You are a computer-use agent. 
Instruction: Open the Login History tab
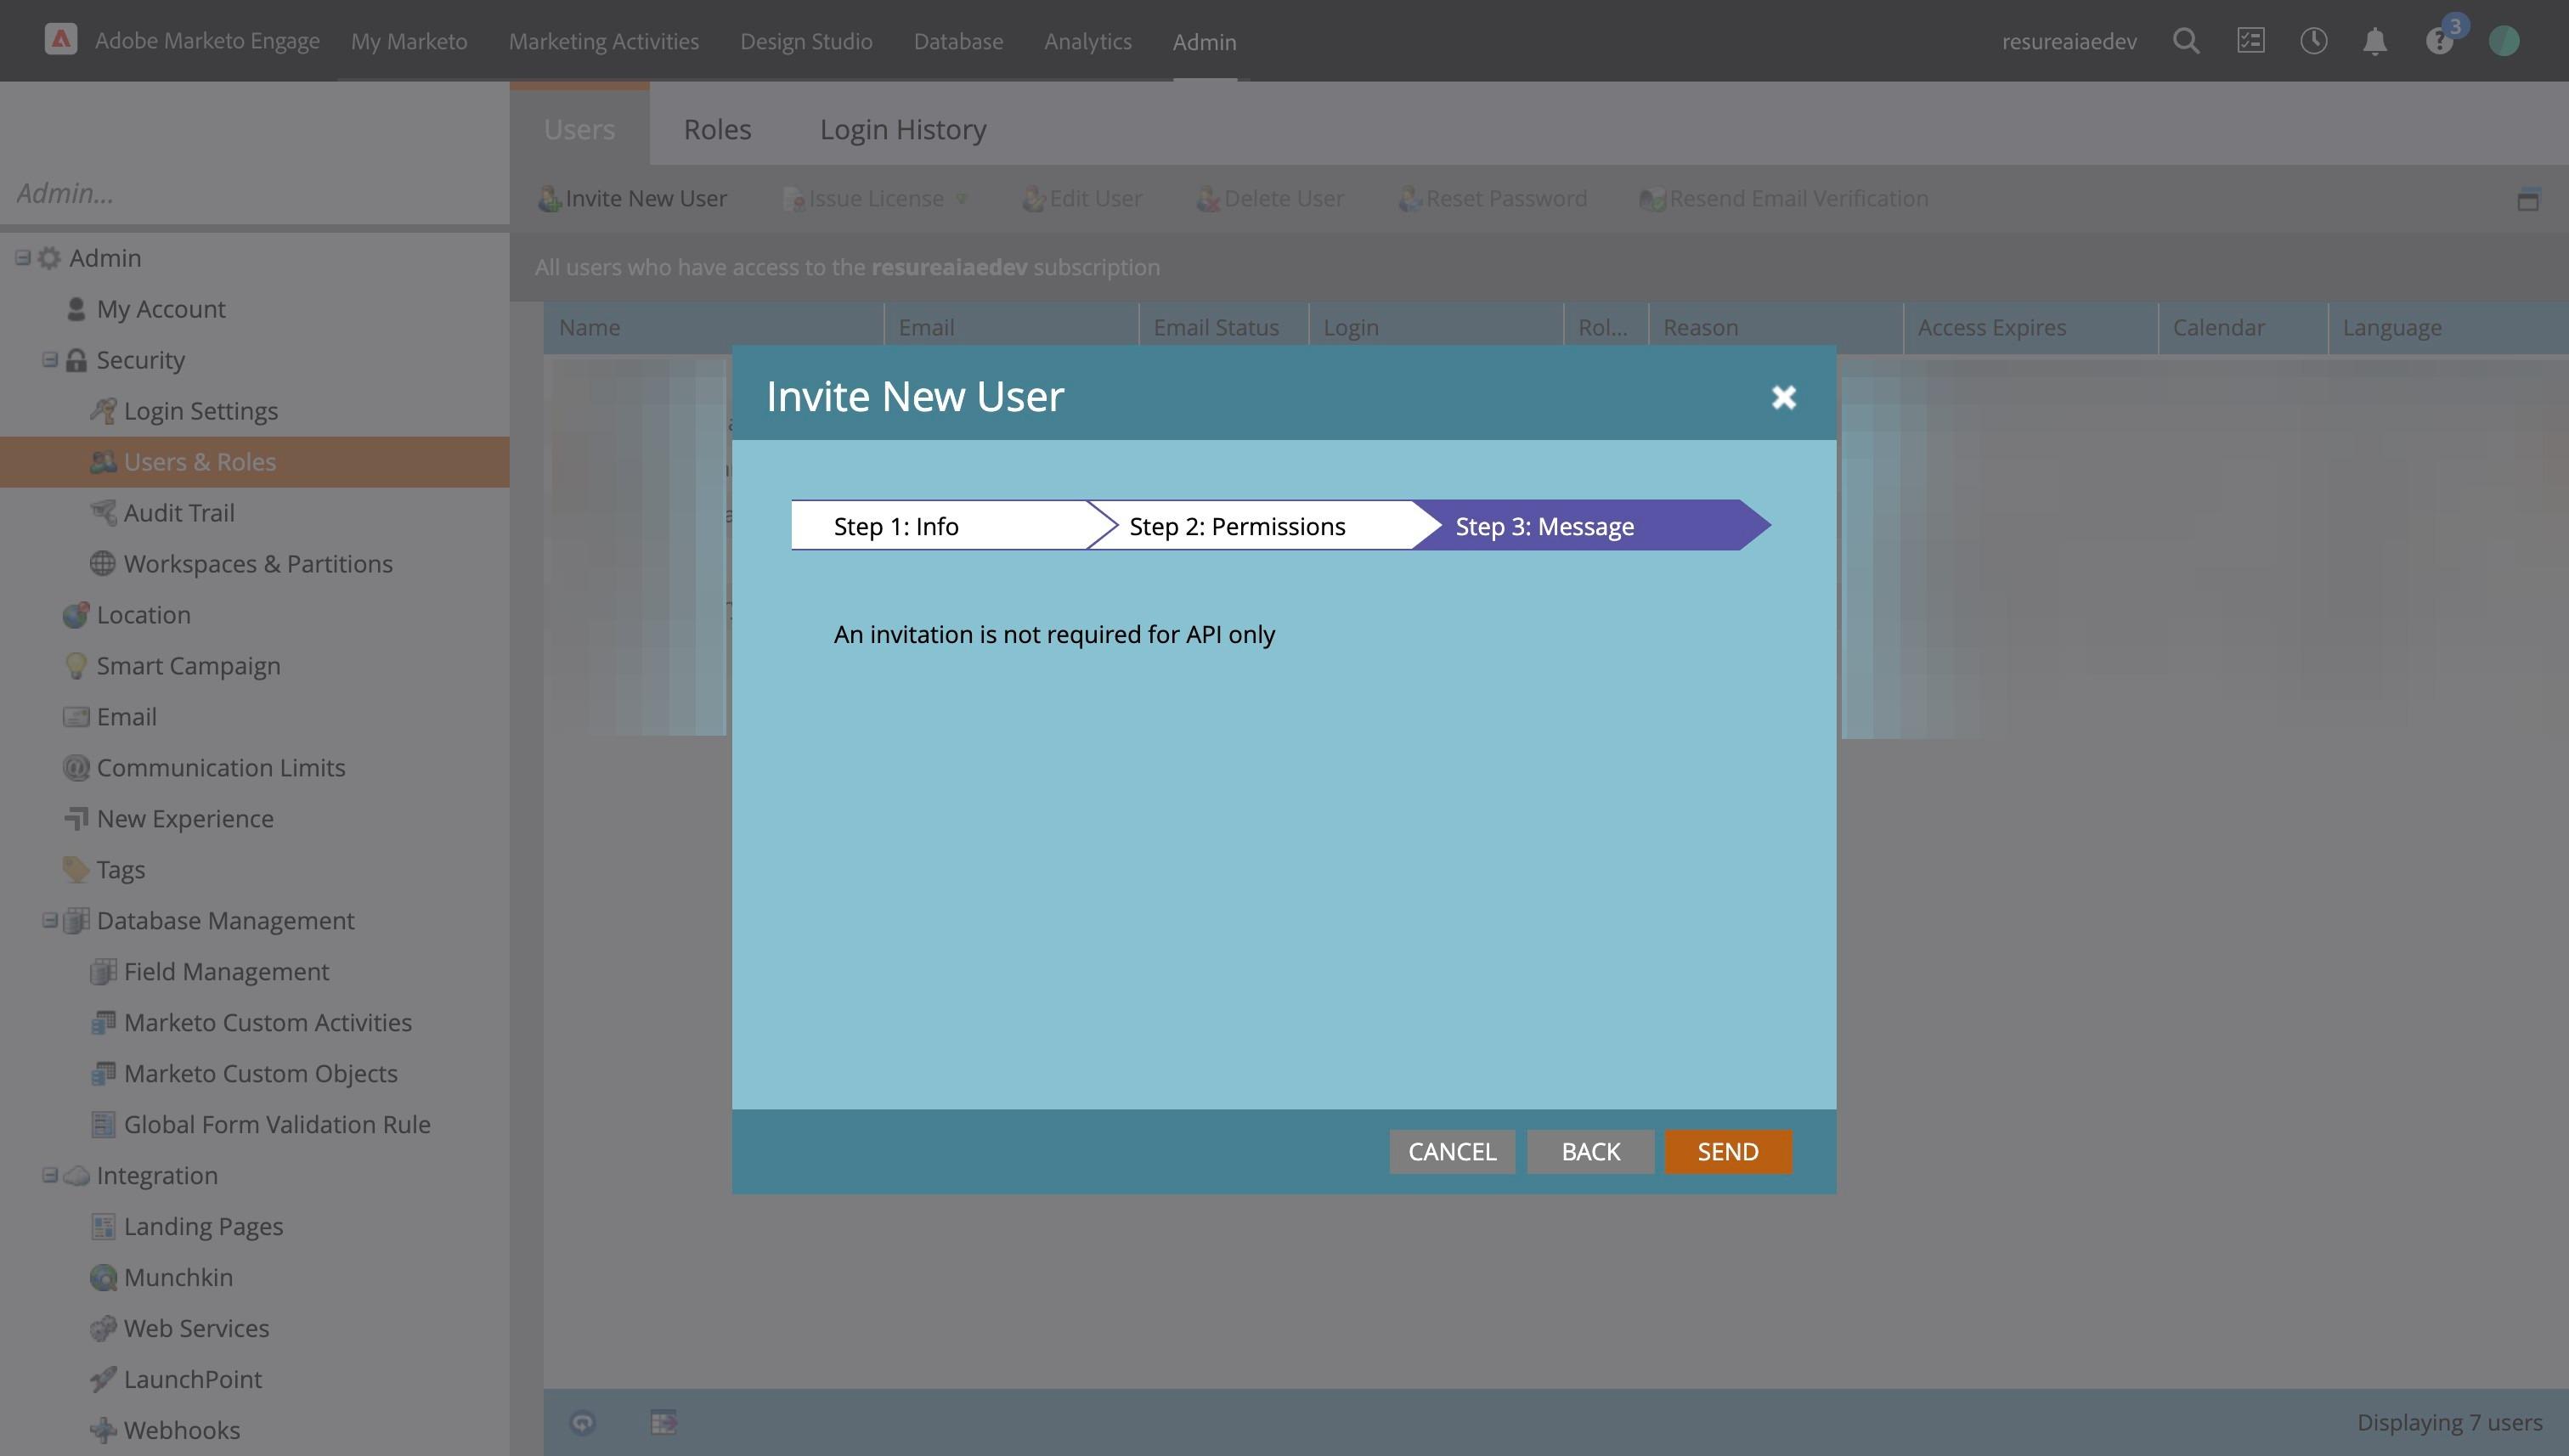point(902,129)
